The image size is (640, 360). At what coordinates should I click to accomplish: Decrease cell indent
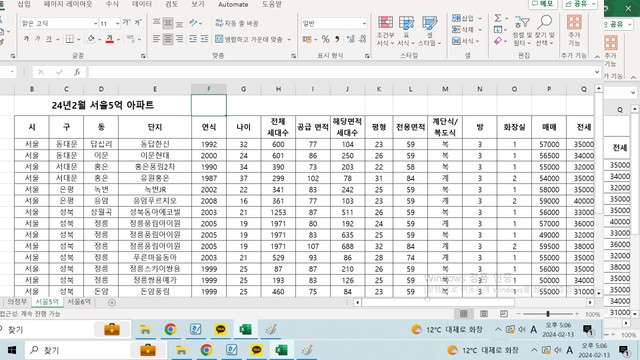click(x=193, y=39)
